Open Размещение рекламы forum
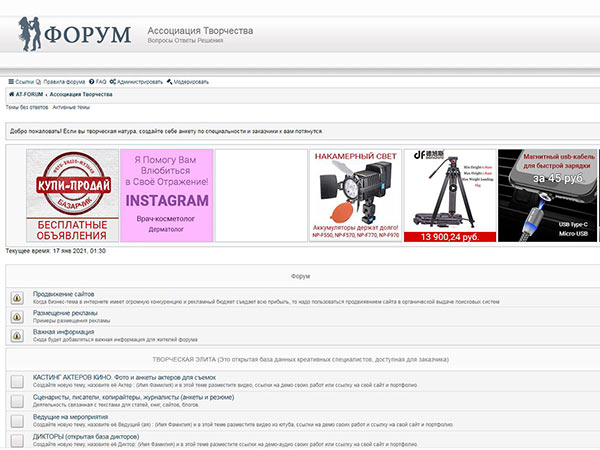The width and height of the screenshot is (600, 450). coord(65,313)
